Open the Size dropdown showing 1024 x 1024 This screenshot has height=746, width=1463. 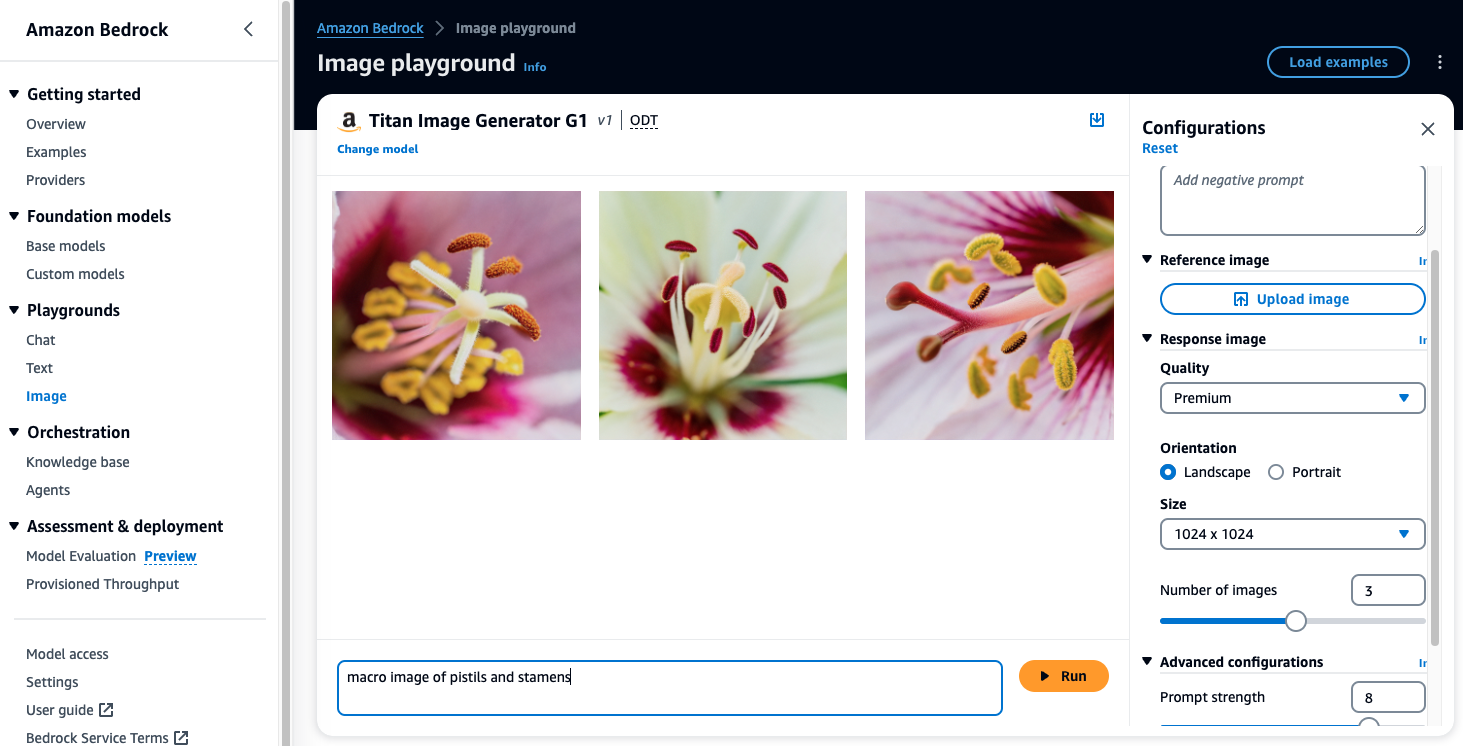[x=1292, y=534]
